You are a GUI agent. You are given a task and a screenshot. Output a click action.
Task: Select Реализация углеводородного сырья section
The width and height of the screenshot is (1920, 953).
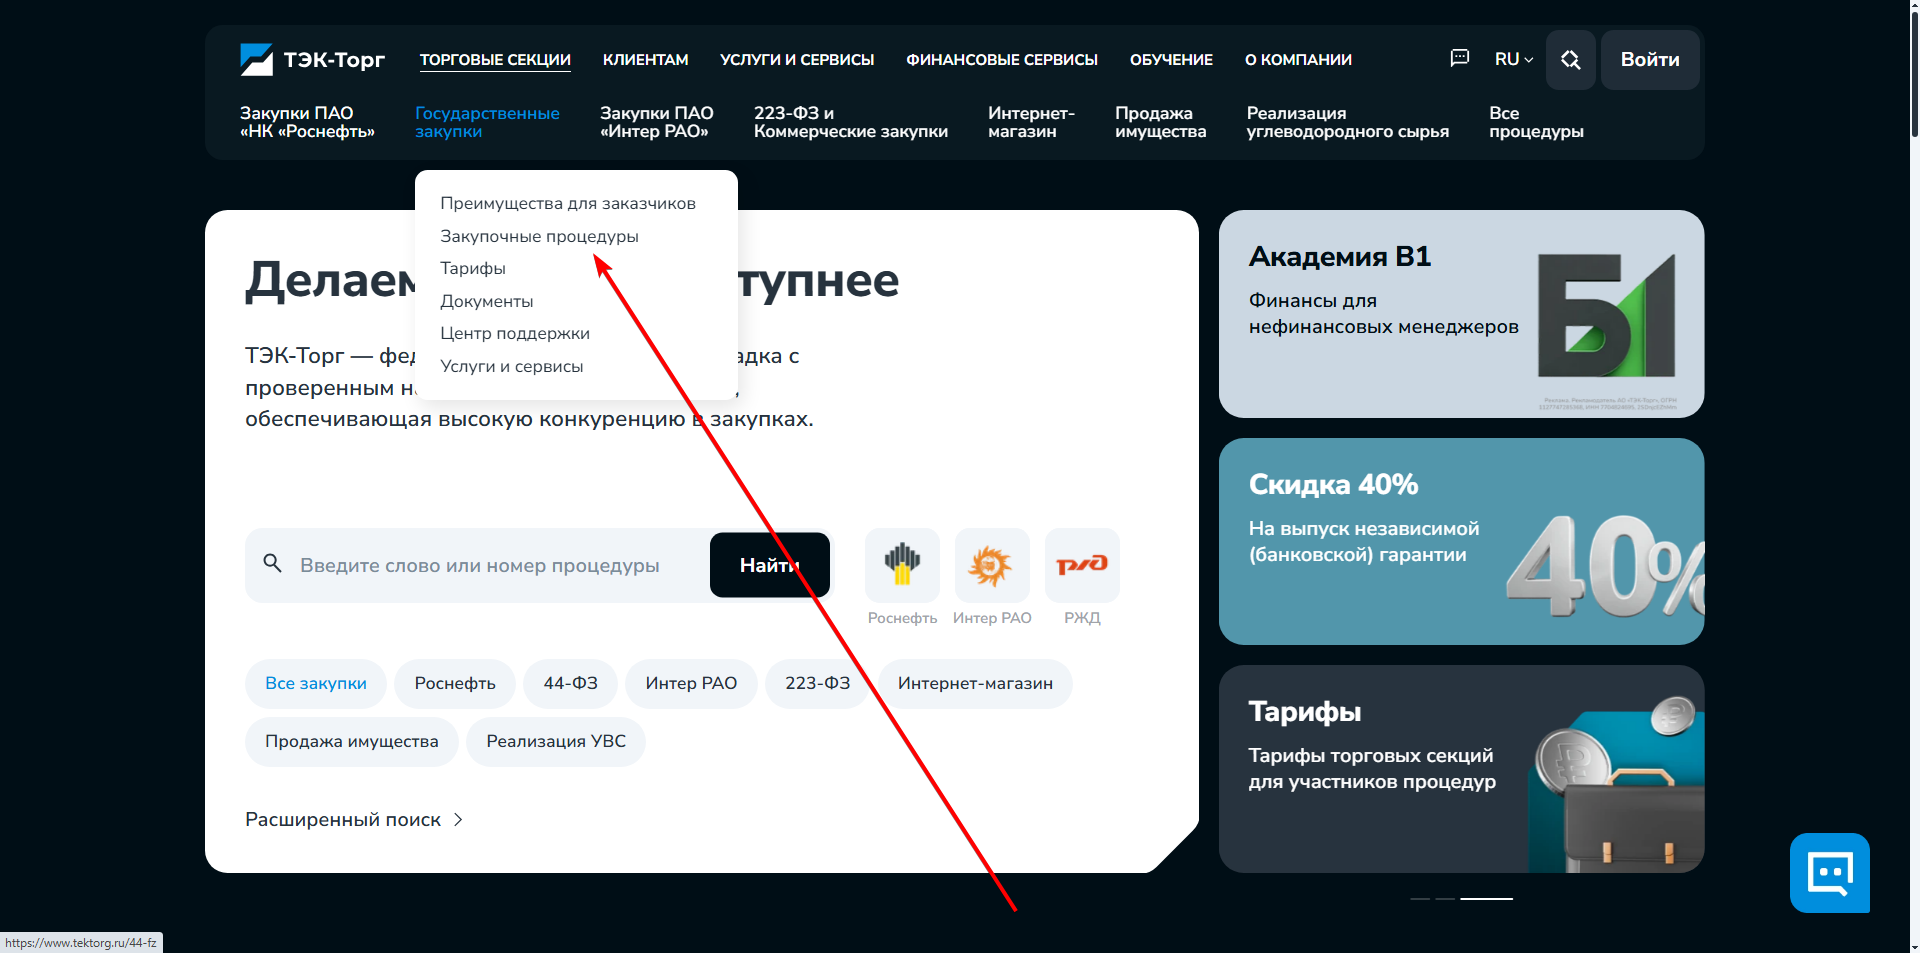1347,122
